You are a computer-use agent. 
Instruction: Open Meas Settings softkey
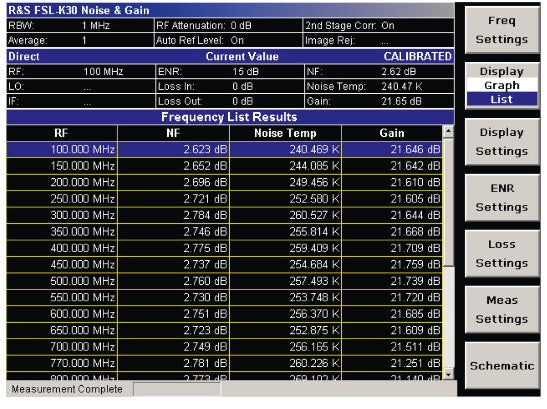coord(502,310)
